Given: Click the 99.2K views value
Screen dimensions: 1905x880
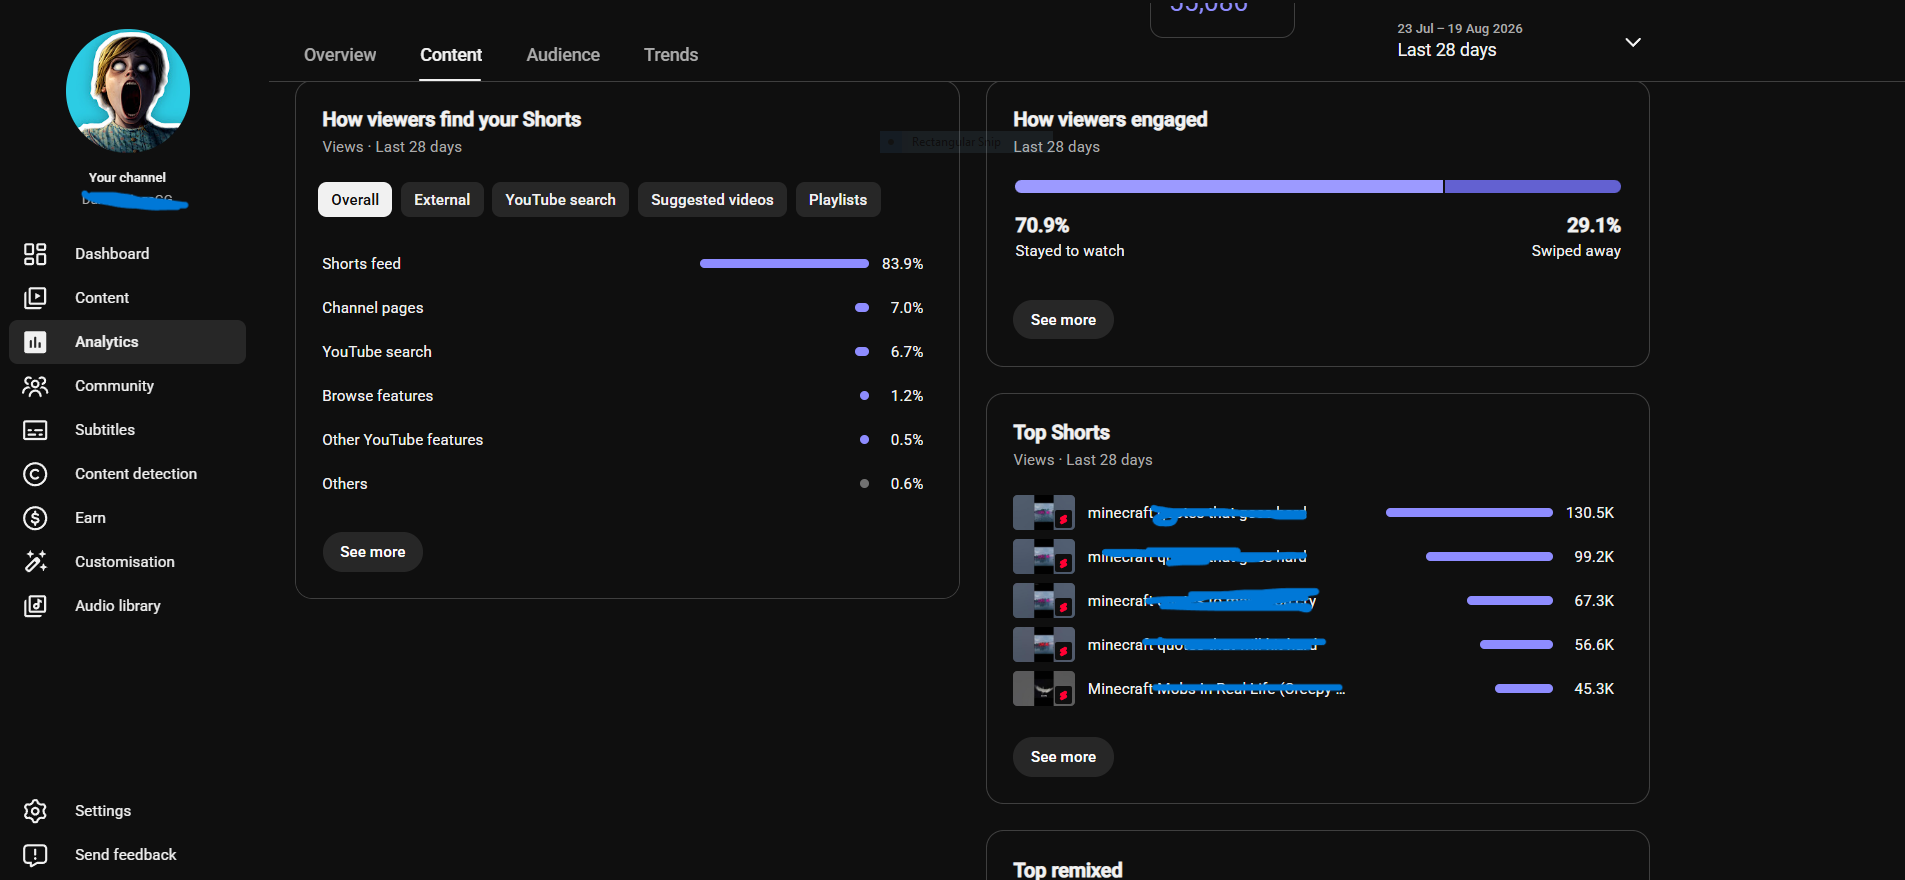Looking at the screenshot, I should coord(1594,557).
